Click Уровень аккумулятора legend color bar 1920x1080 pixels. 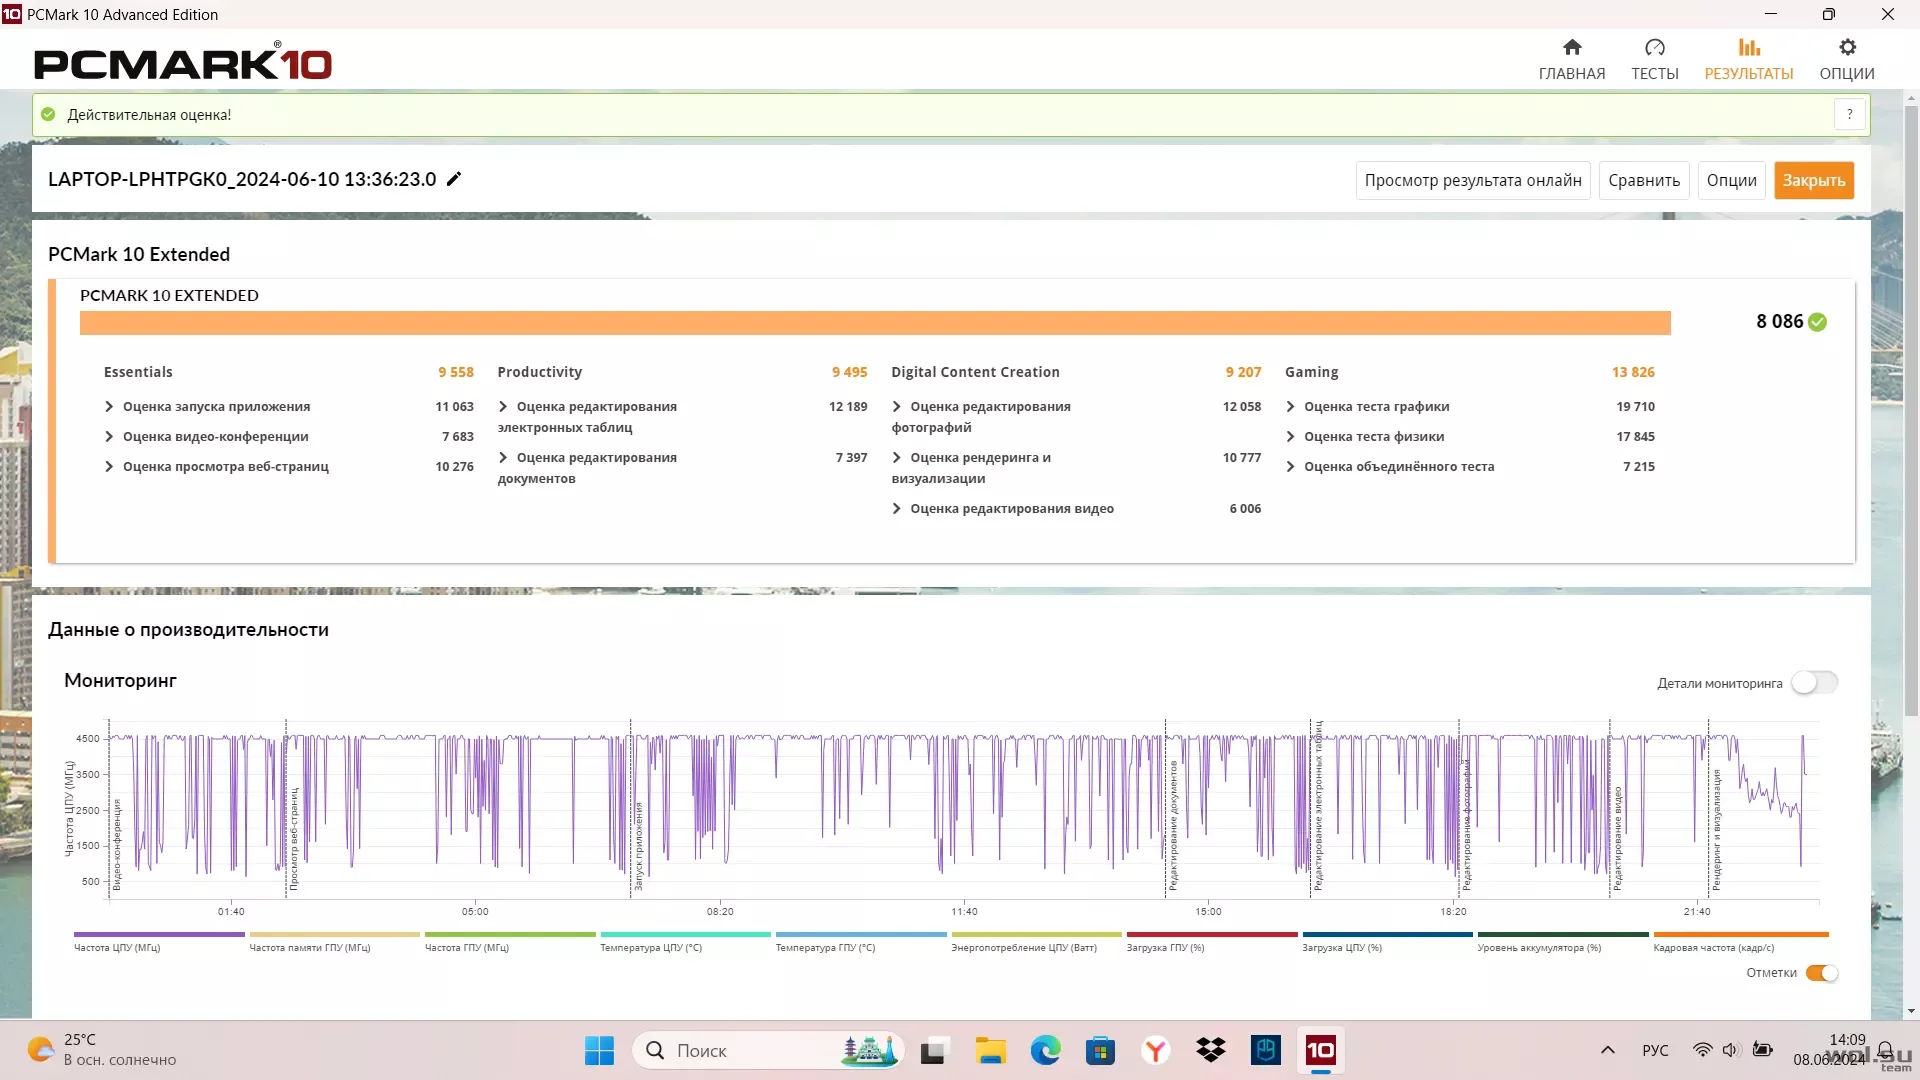pos(1563,935)
